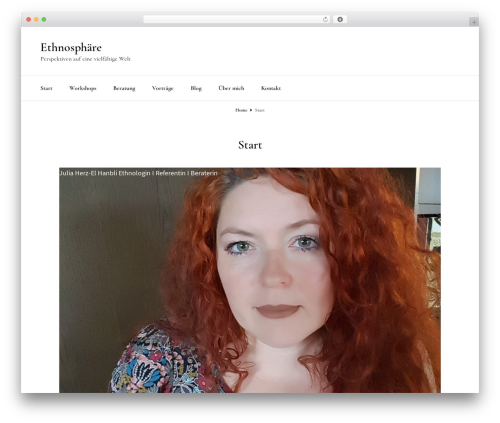The width and height of the screenshot is (500, 423).
Task: Click the green maximize window dot
Action: pos(44,20)
